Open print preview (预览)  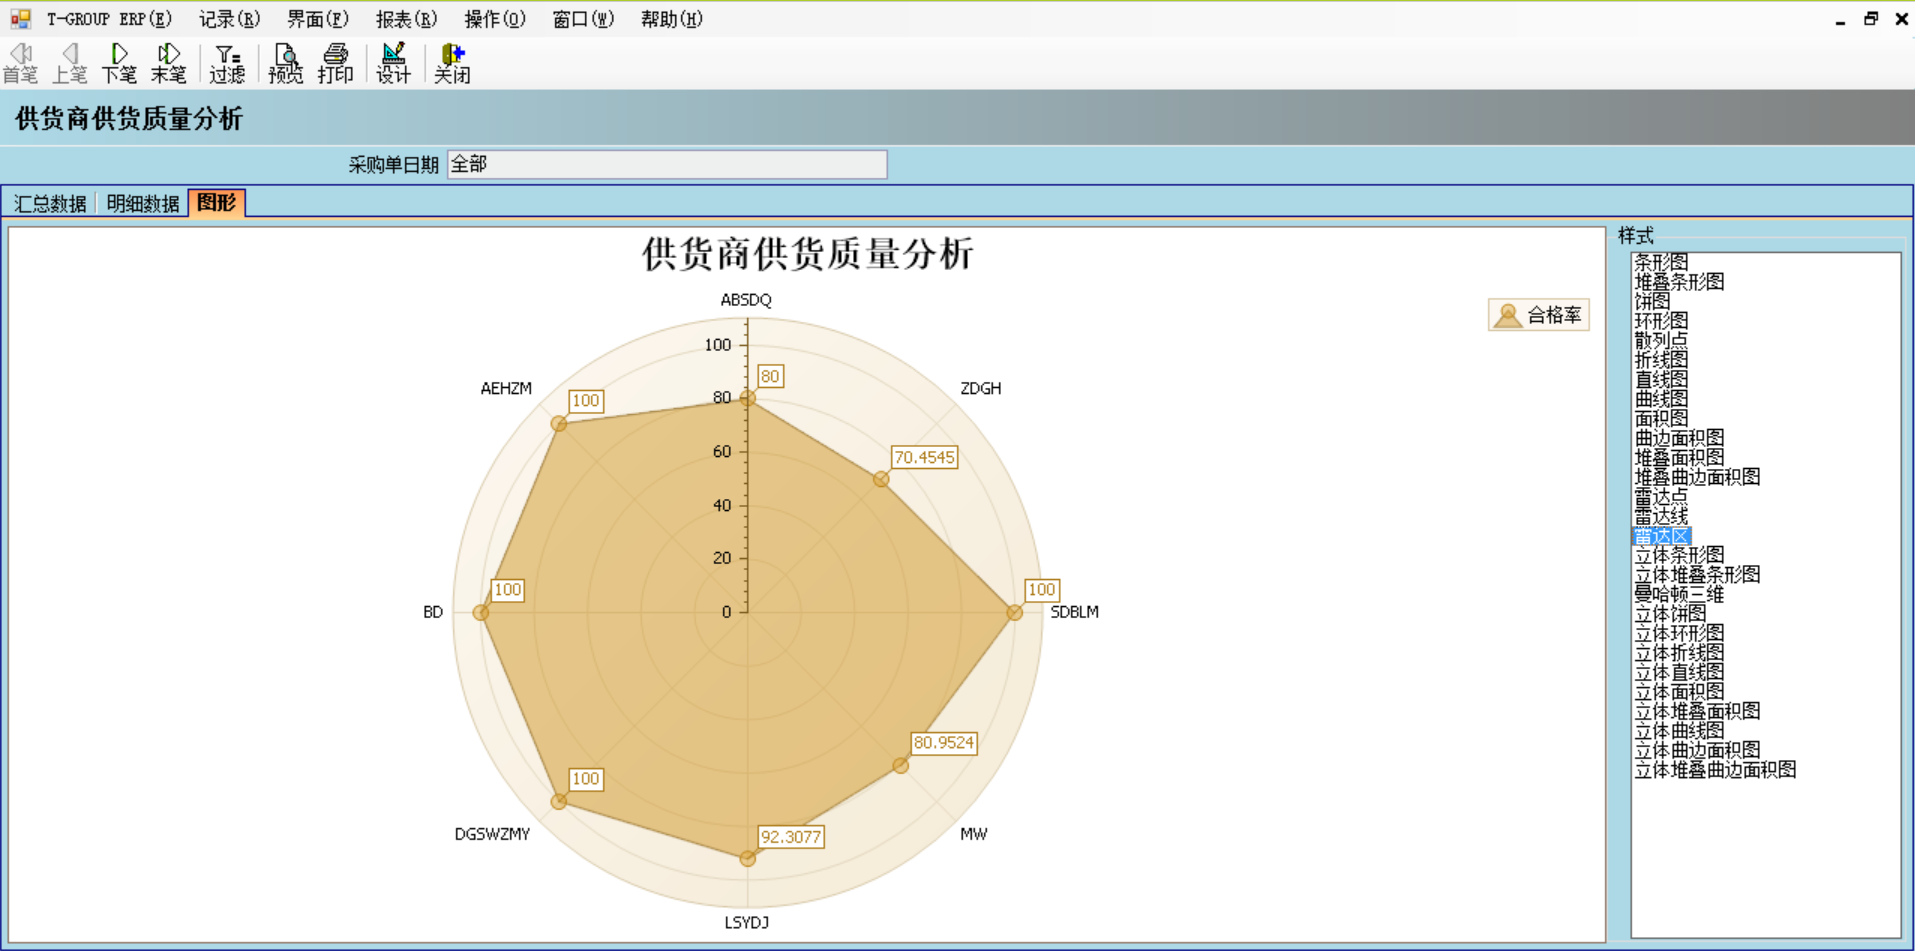coord(285,63)
